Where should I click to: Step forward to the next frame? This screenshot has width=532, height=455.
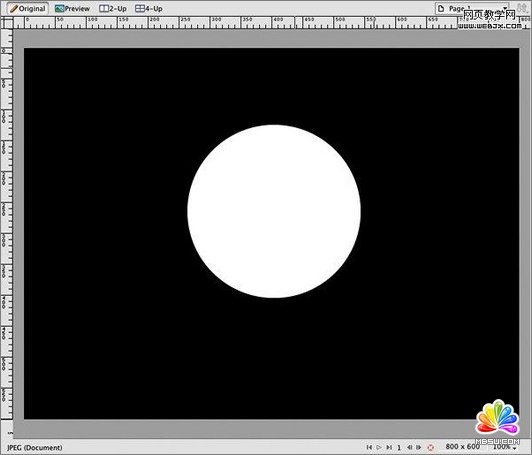coord(419,447)
